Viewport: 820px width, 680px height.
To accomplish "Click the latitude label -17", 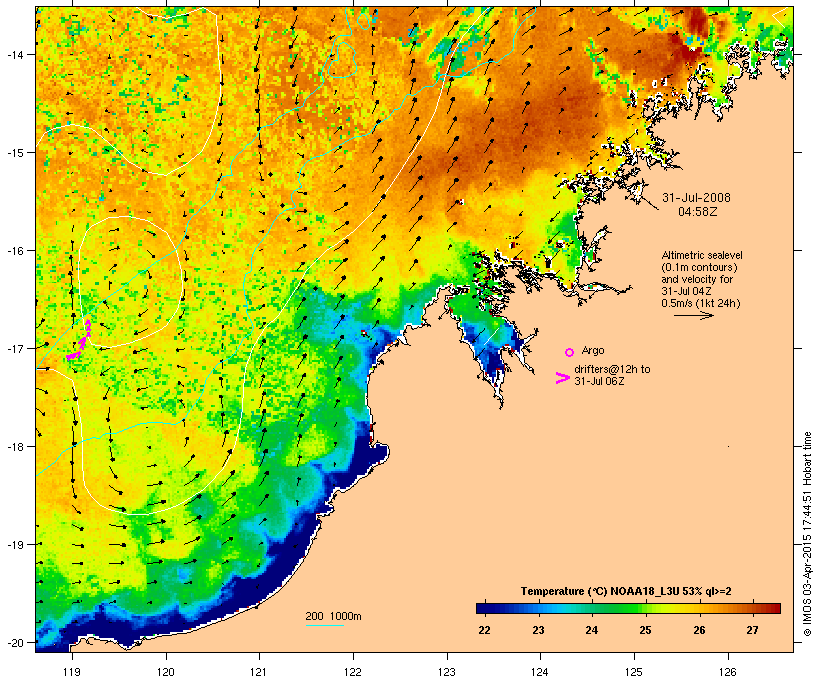I will [x=14, y=349].
